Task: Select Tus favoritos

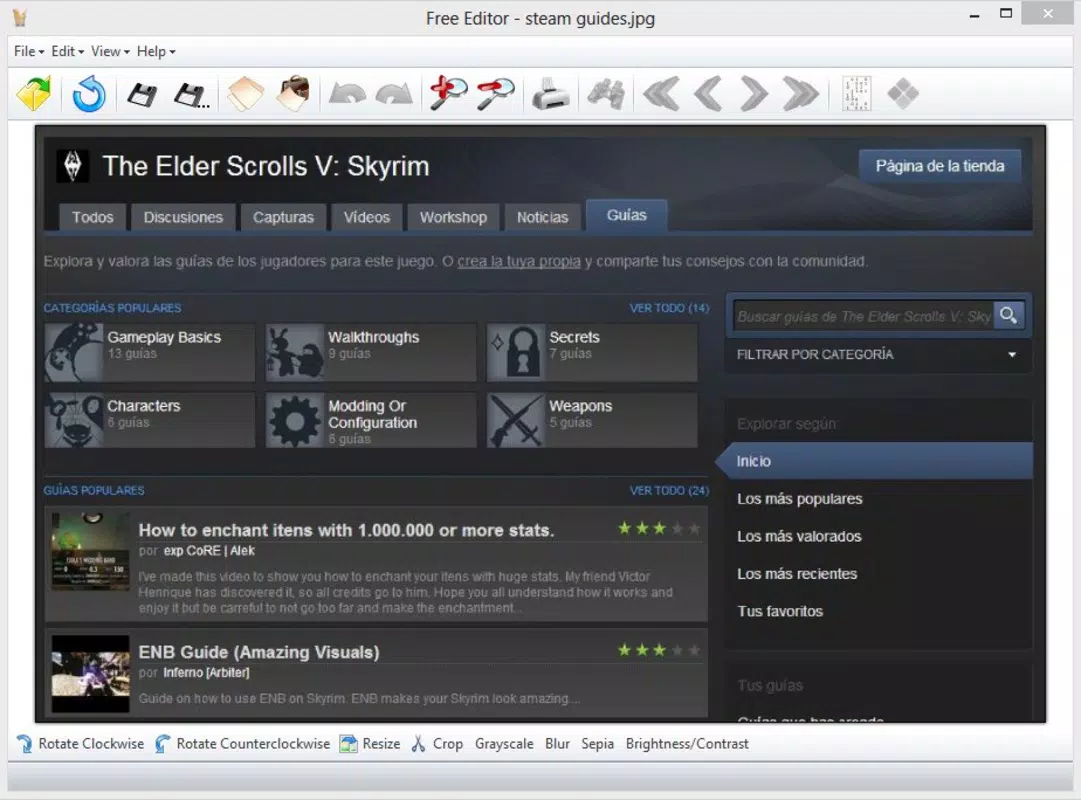Action: click(x=780, y=611)
